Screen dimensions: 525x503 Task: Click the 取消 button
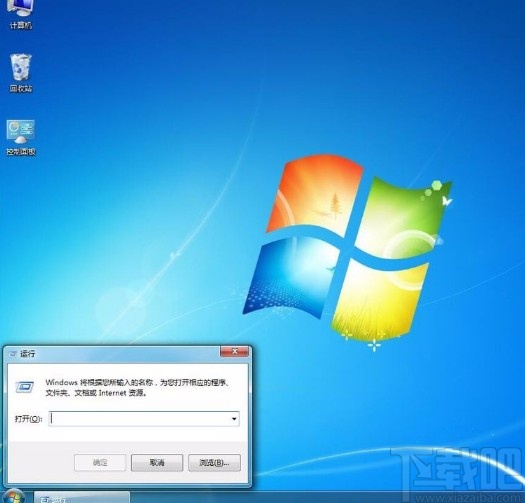tap(157, 463)
